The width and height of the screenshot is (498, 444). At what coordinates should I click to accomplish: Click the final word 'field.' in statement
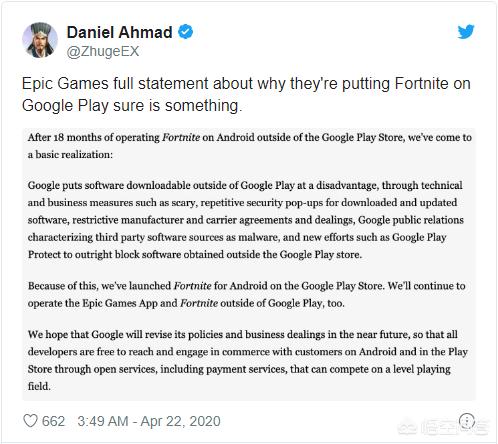pos(39,386)
